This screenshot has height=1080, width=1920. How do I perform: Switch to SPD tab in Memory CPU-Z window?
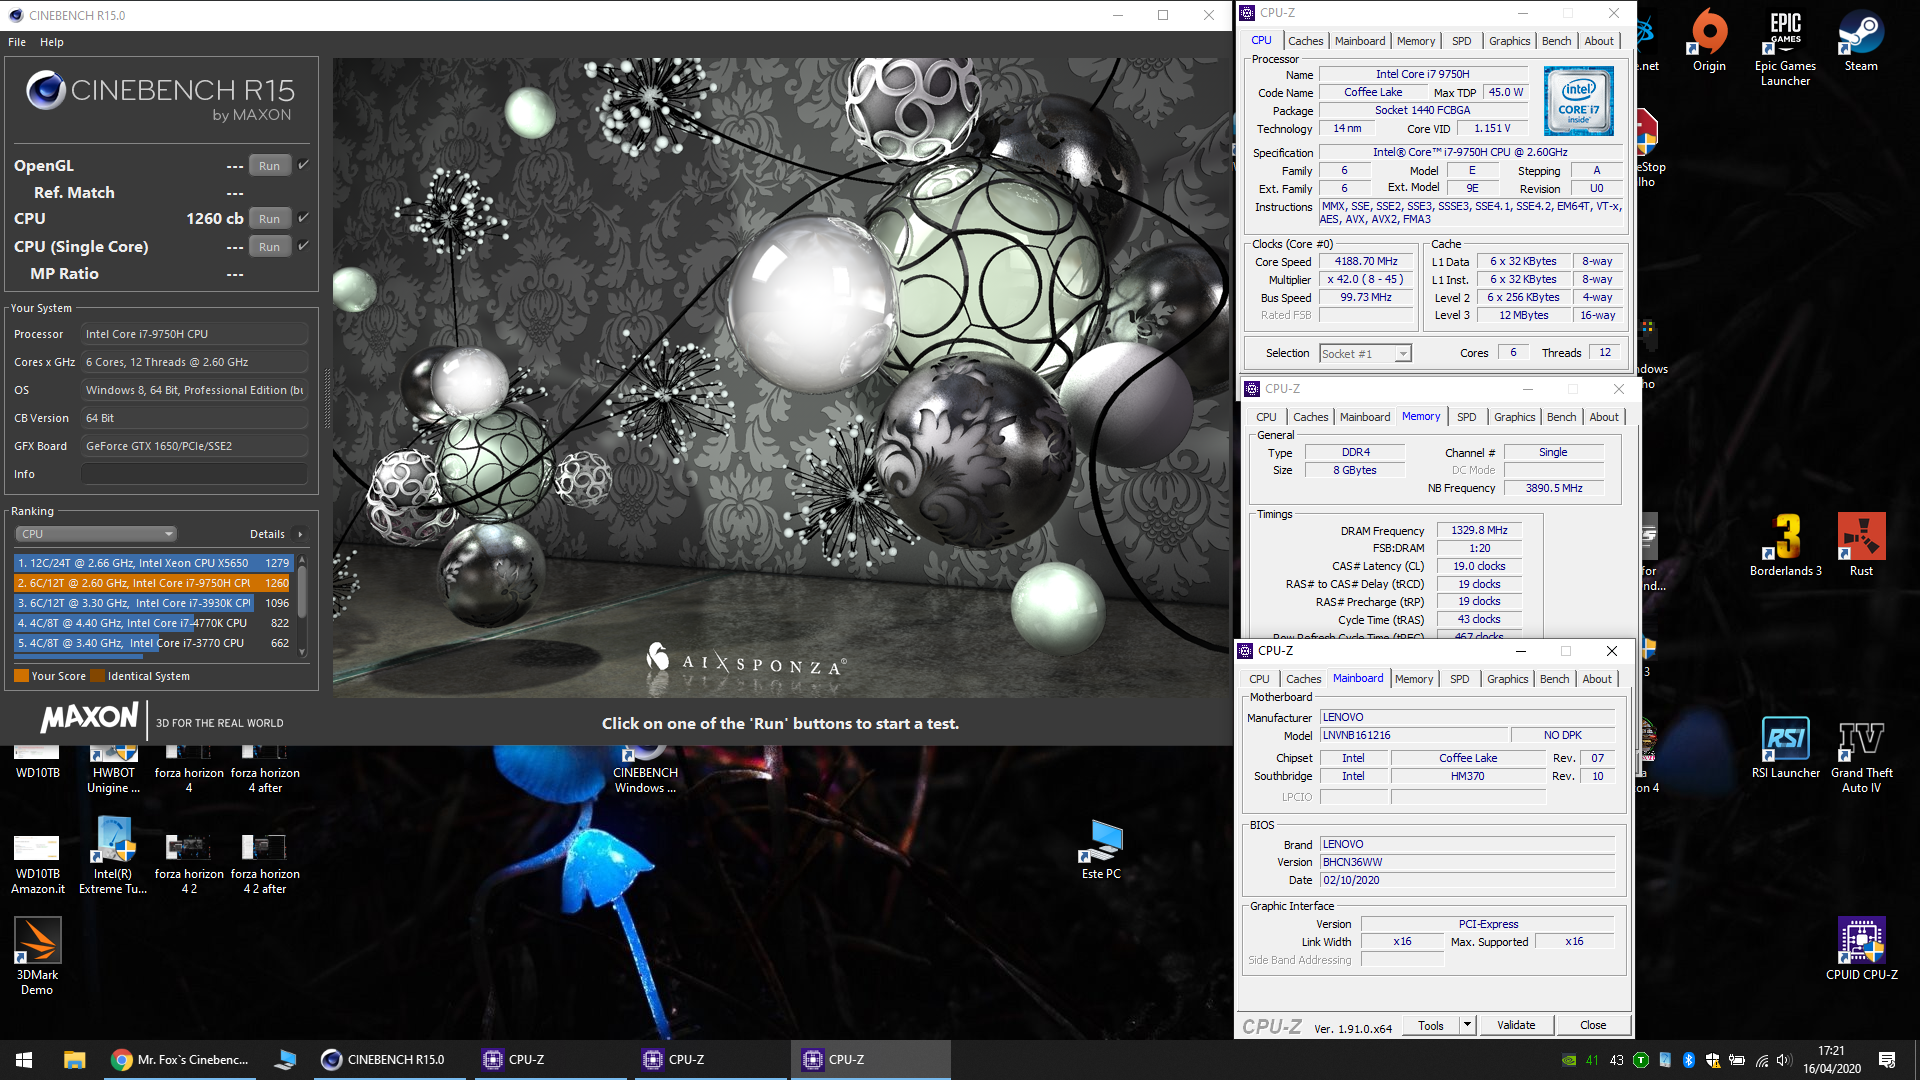1466,417
